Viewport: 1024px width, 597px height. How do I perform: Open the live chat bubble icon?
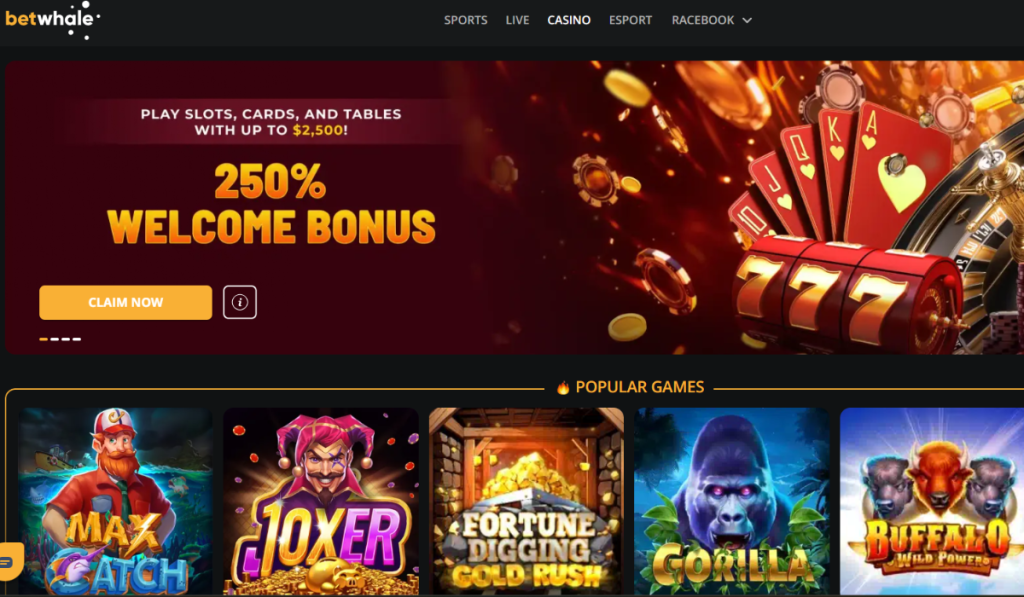click(x=10, y=561)
